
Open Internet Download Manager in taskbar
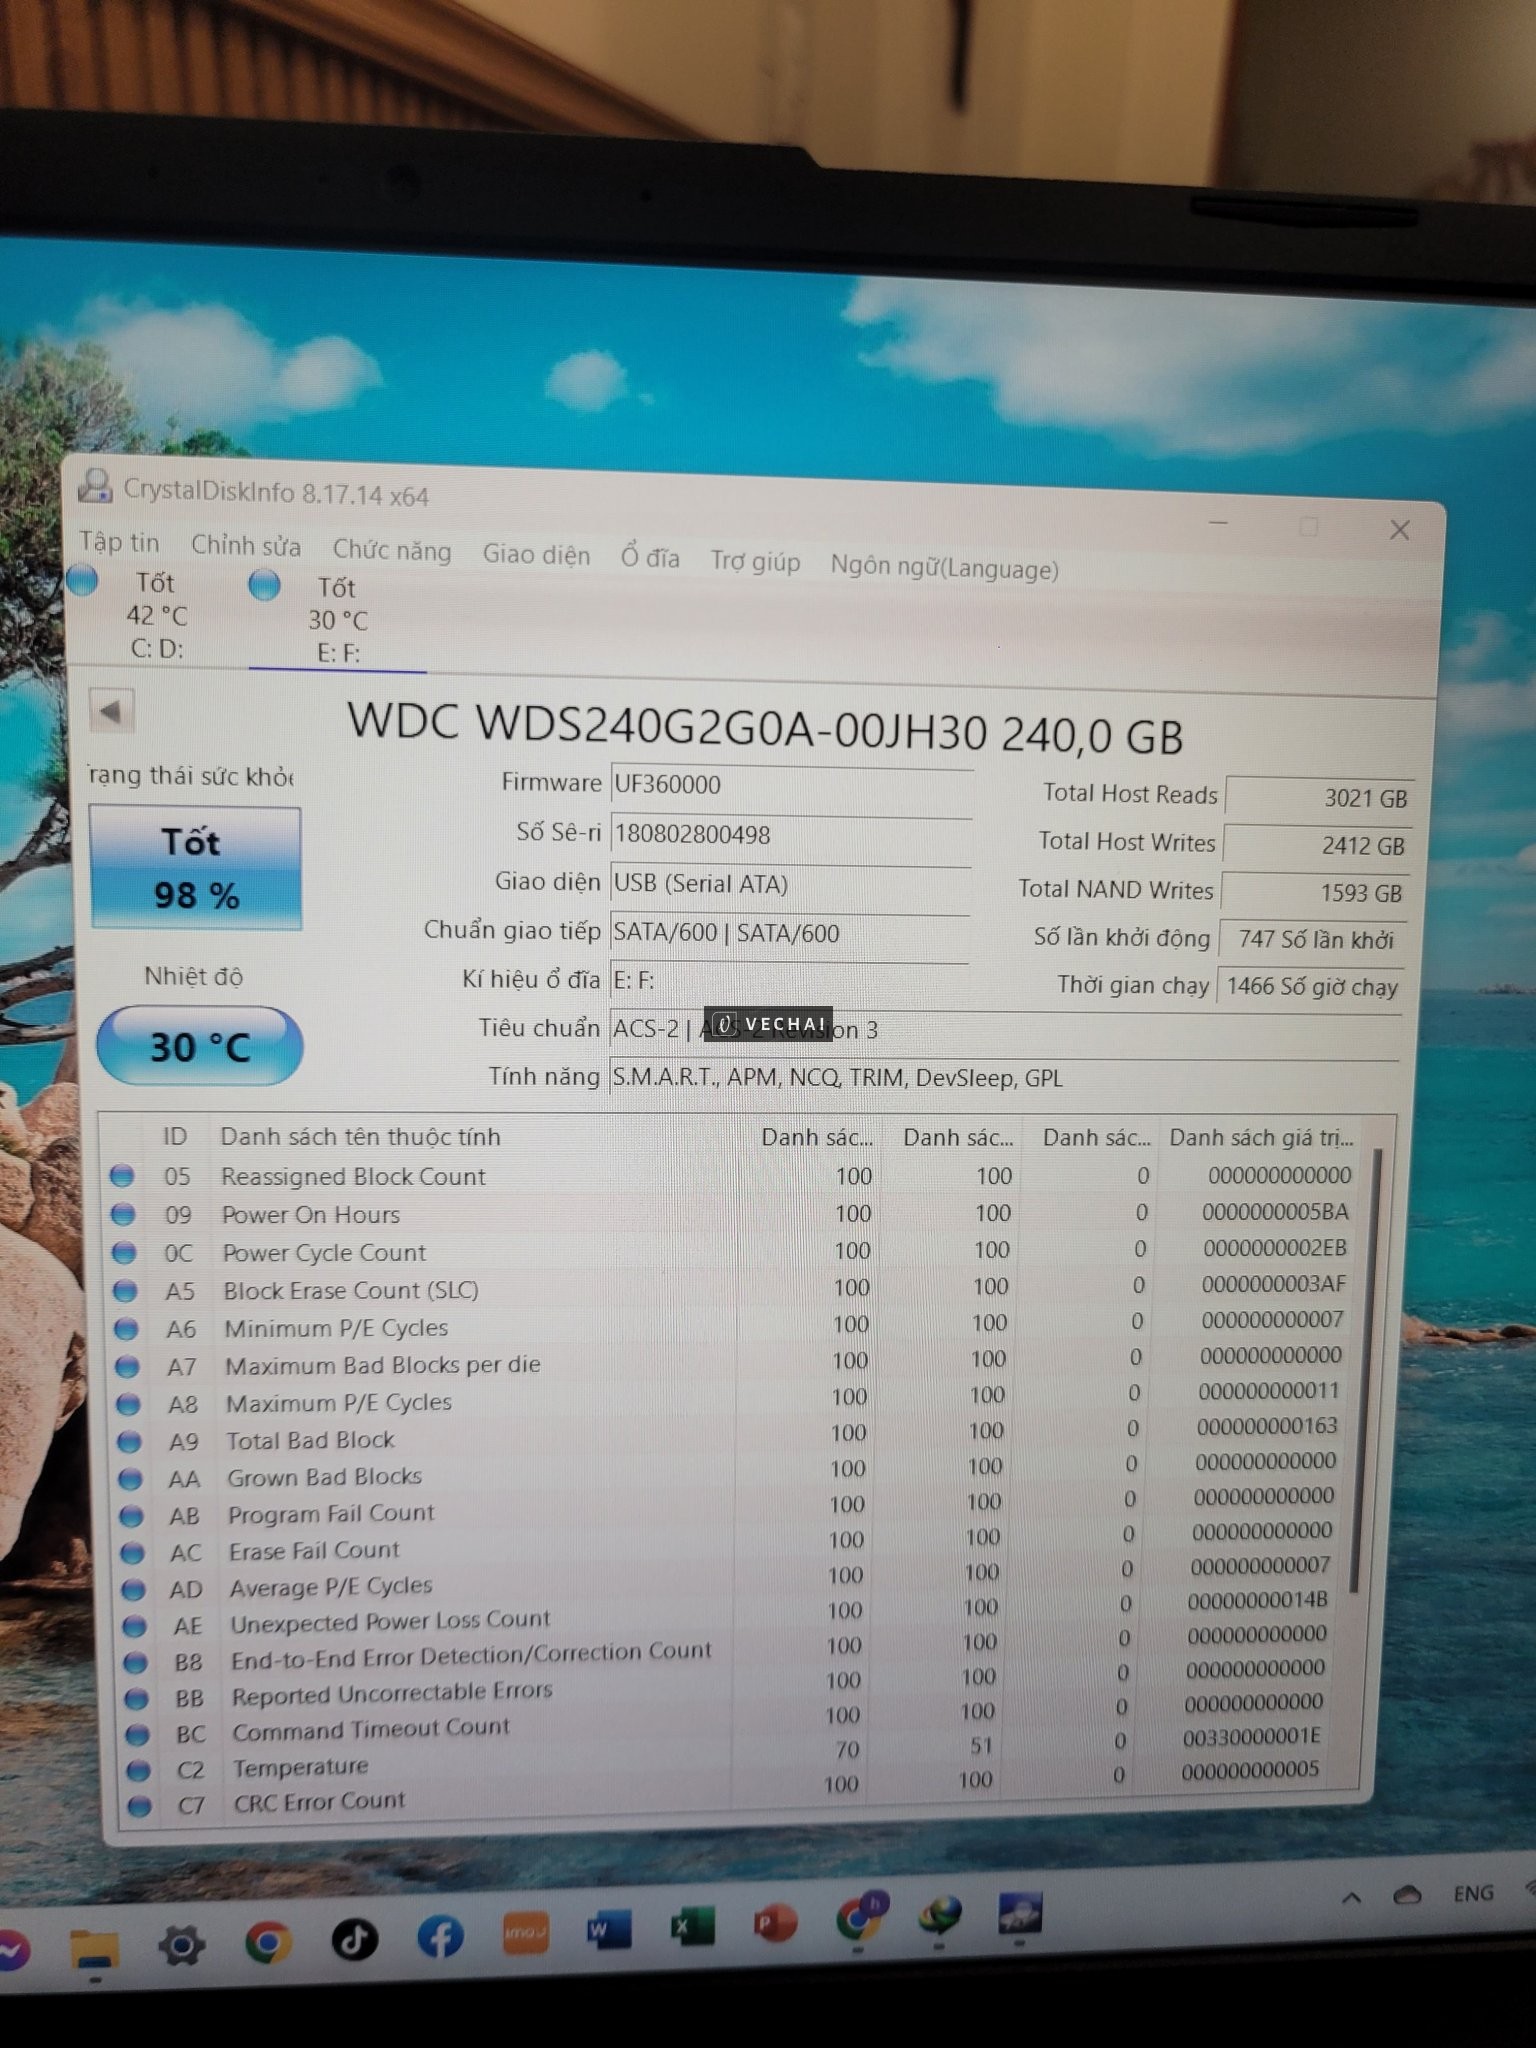[x=938, y=1916]
